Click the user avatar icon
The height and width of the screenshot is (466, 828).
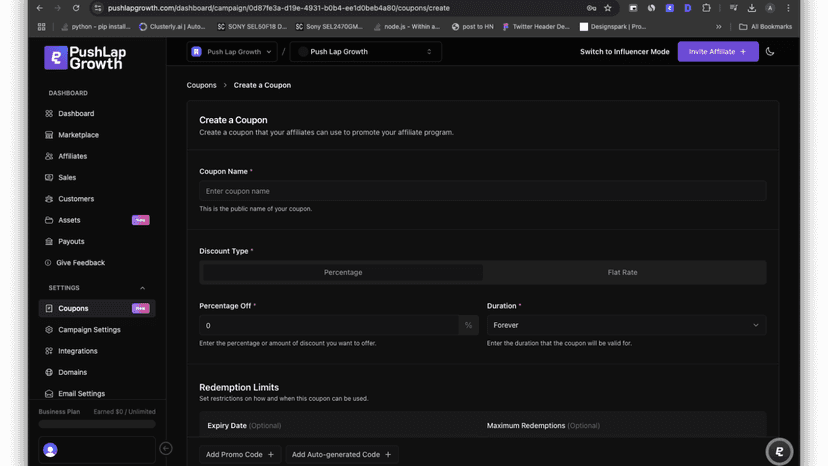[50, 450]
